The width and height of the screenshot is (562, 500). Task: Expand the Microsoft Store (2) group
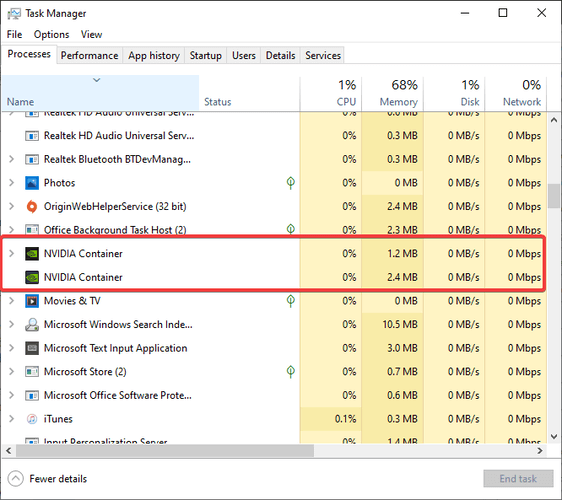click(11, 372)
